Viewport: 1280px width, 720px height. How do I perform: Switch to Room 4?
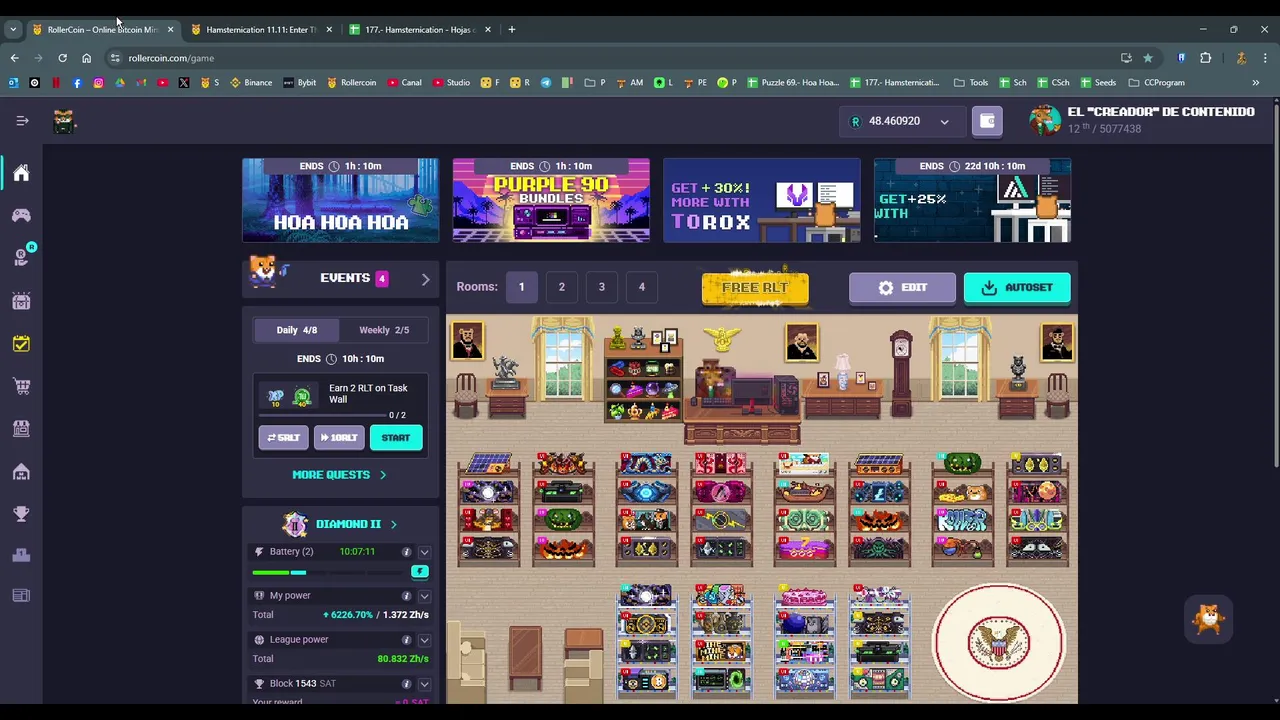[642, 287]
